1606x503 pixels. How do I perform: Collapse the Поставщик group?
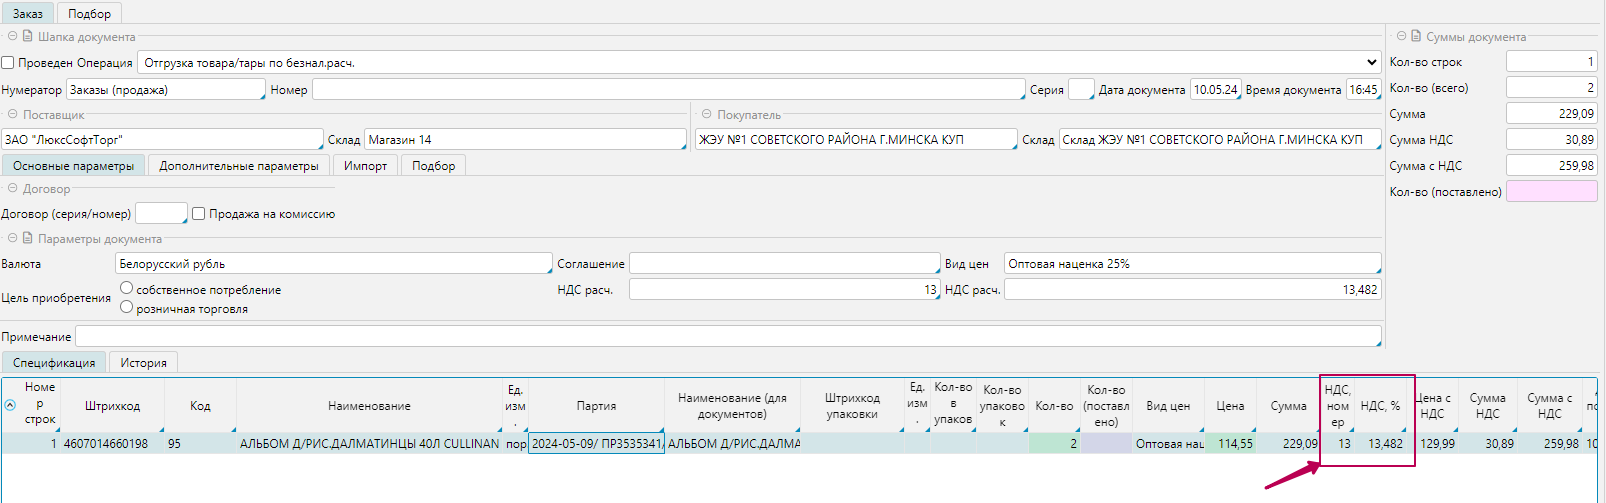13,115
